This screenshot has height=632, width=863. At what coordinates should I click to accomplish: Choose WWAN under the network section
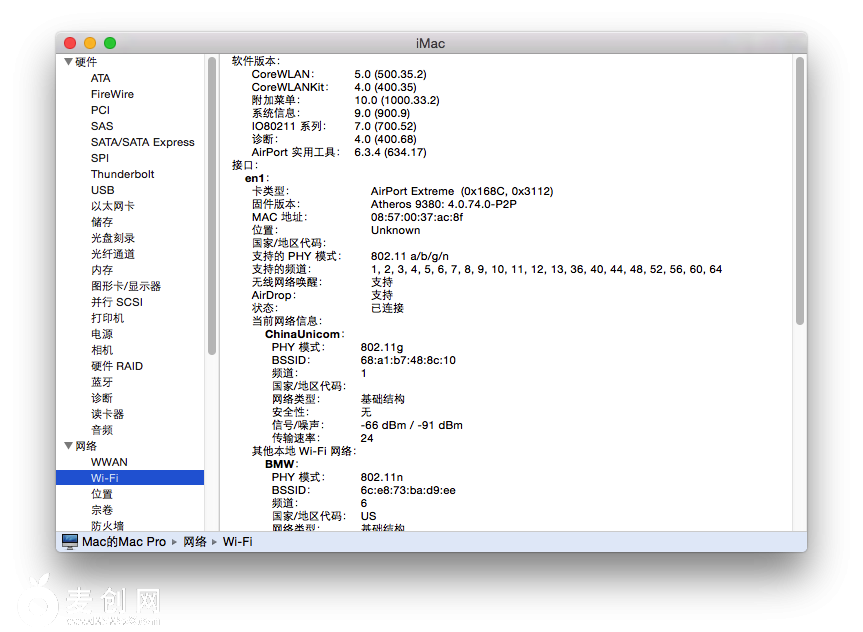(x=109, y=462)
